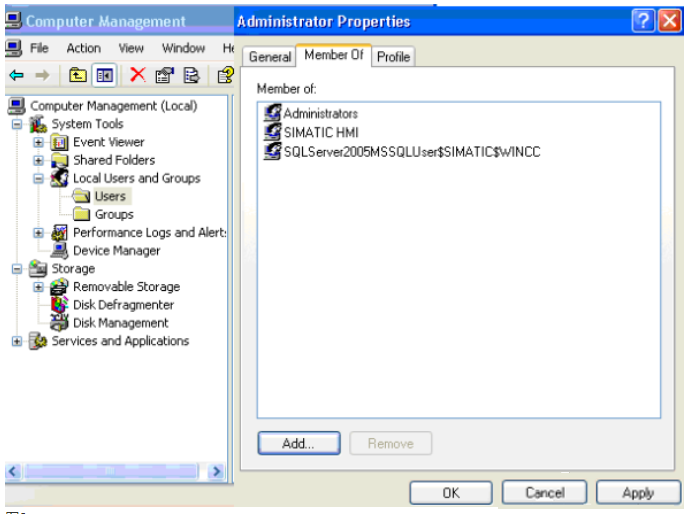The width and height of the screenshot is (687, 514).
Task: Select the Users tree item label
Action: pyautogui.click(x=110, y=196)
